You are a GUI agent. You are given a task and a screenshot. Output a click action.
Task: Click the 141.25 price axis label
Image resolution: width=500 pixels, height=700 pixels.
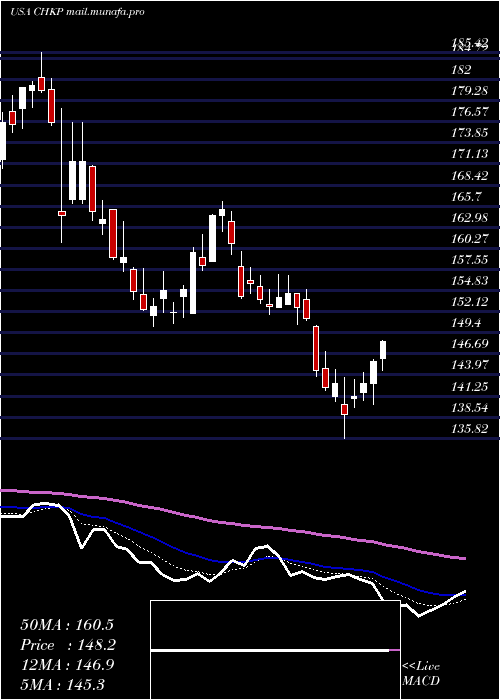tap(470, 386)
